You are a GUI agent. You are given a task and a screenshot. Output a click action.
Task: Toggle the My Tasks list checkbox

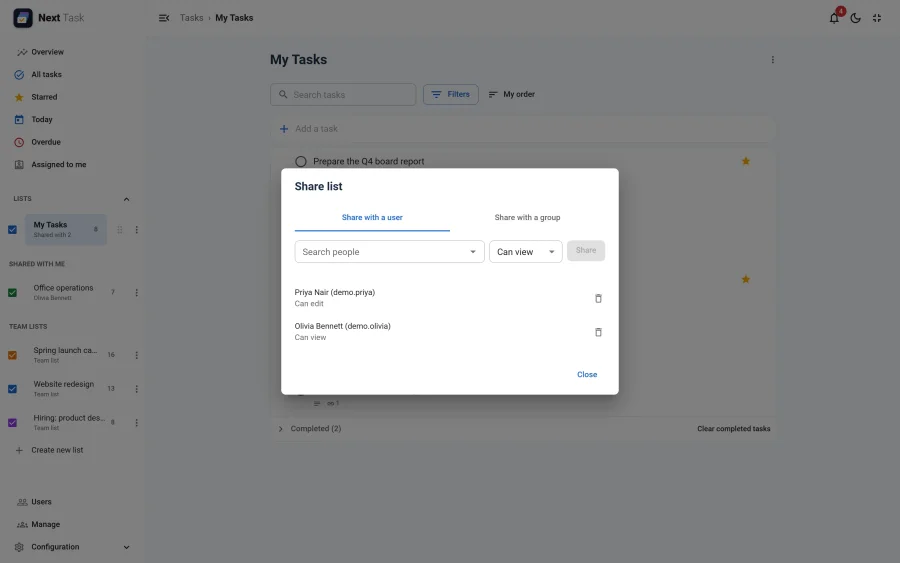tap(12, 230)
